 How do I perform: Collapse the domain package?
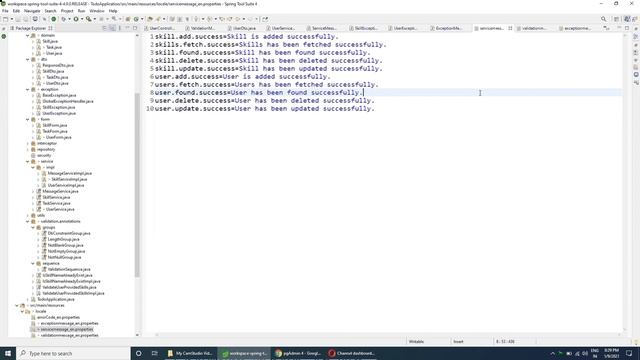(x=28, y=36)
